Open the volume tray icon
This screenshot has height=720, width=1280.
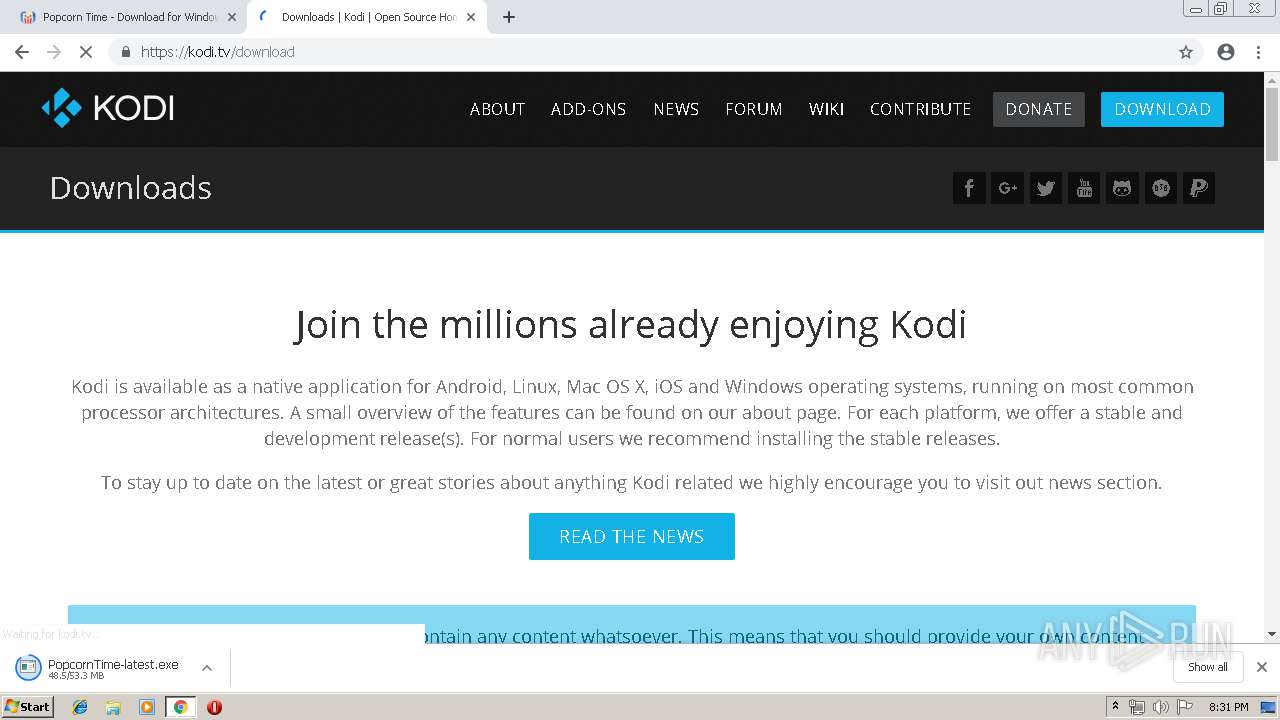1161,707
